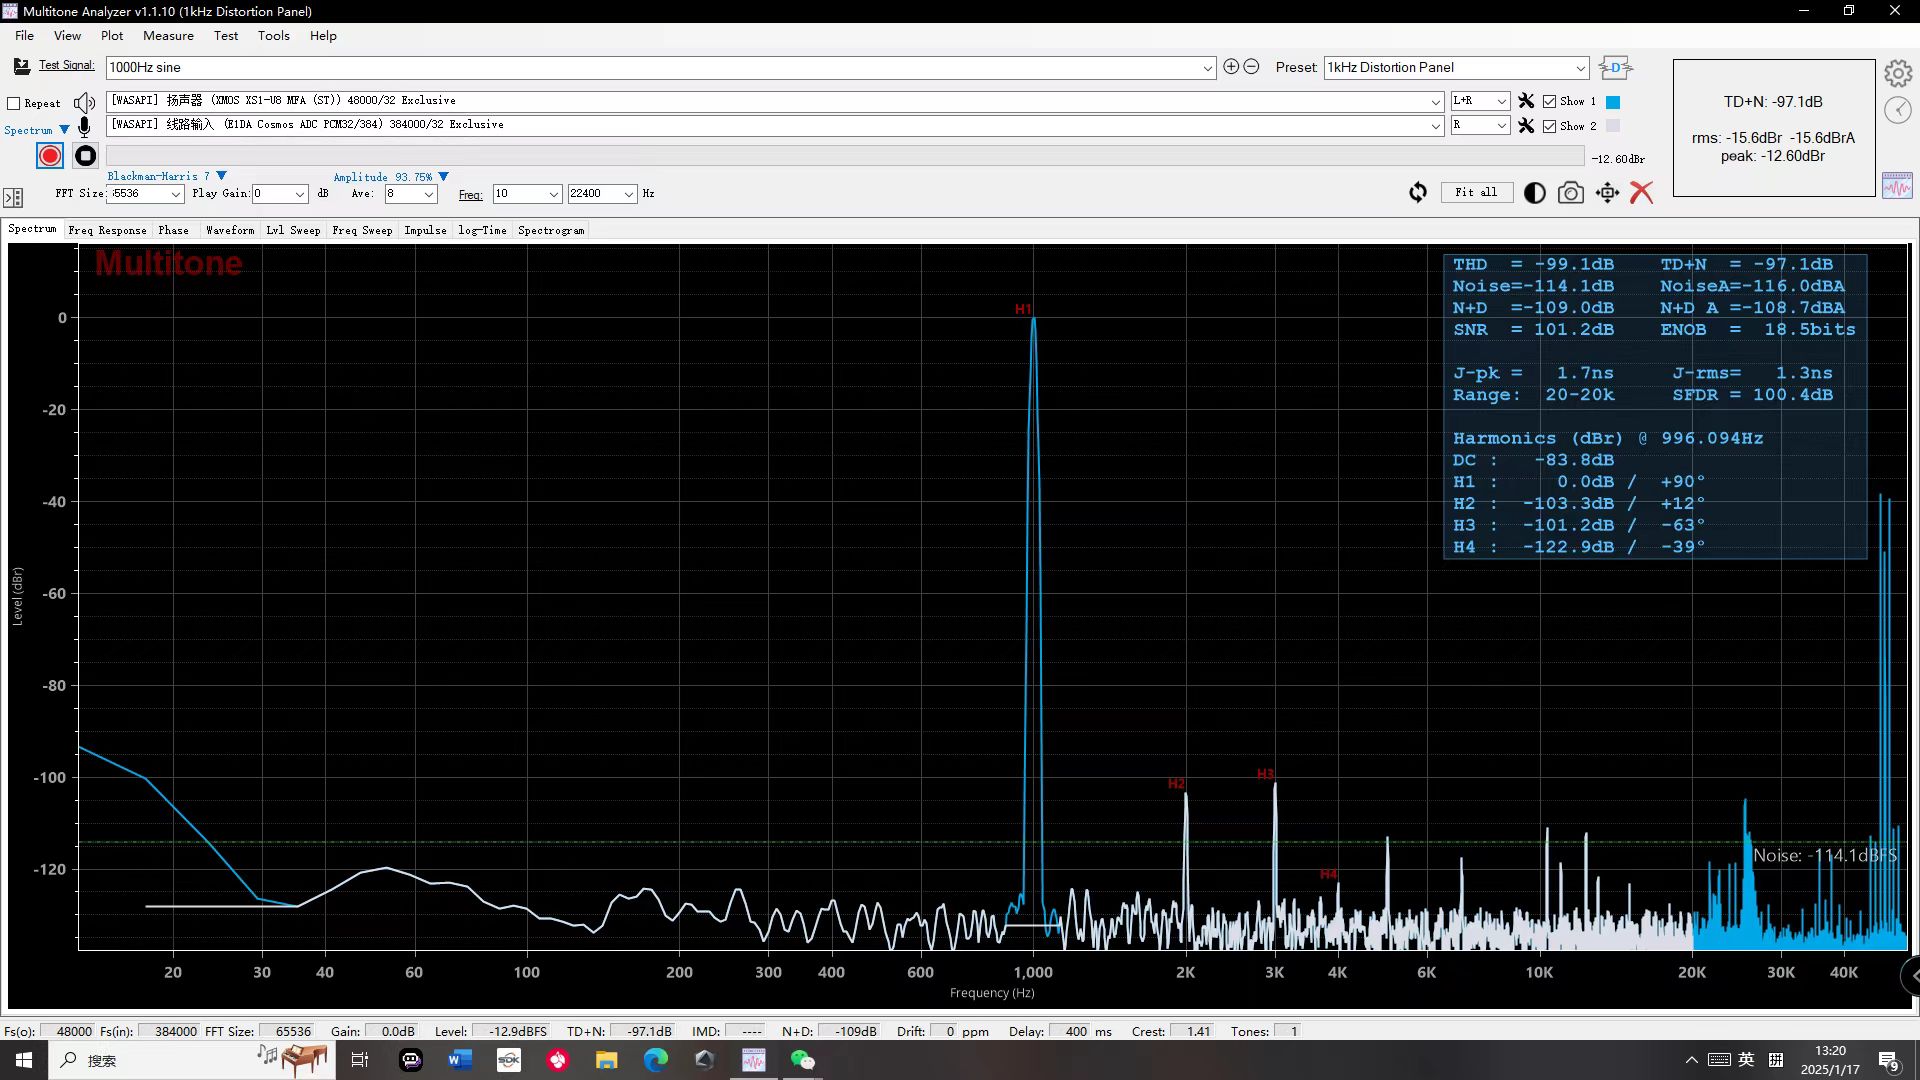
Task: Open WeChat from the taskbar
Action: point(802,1060)
